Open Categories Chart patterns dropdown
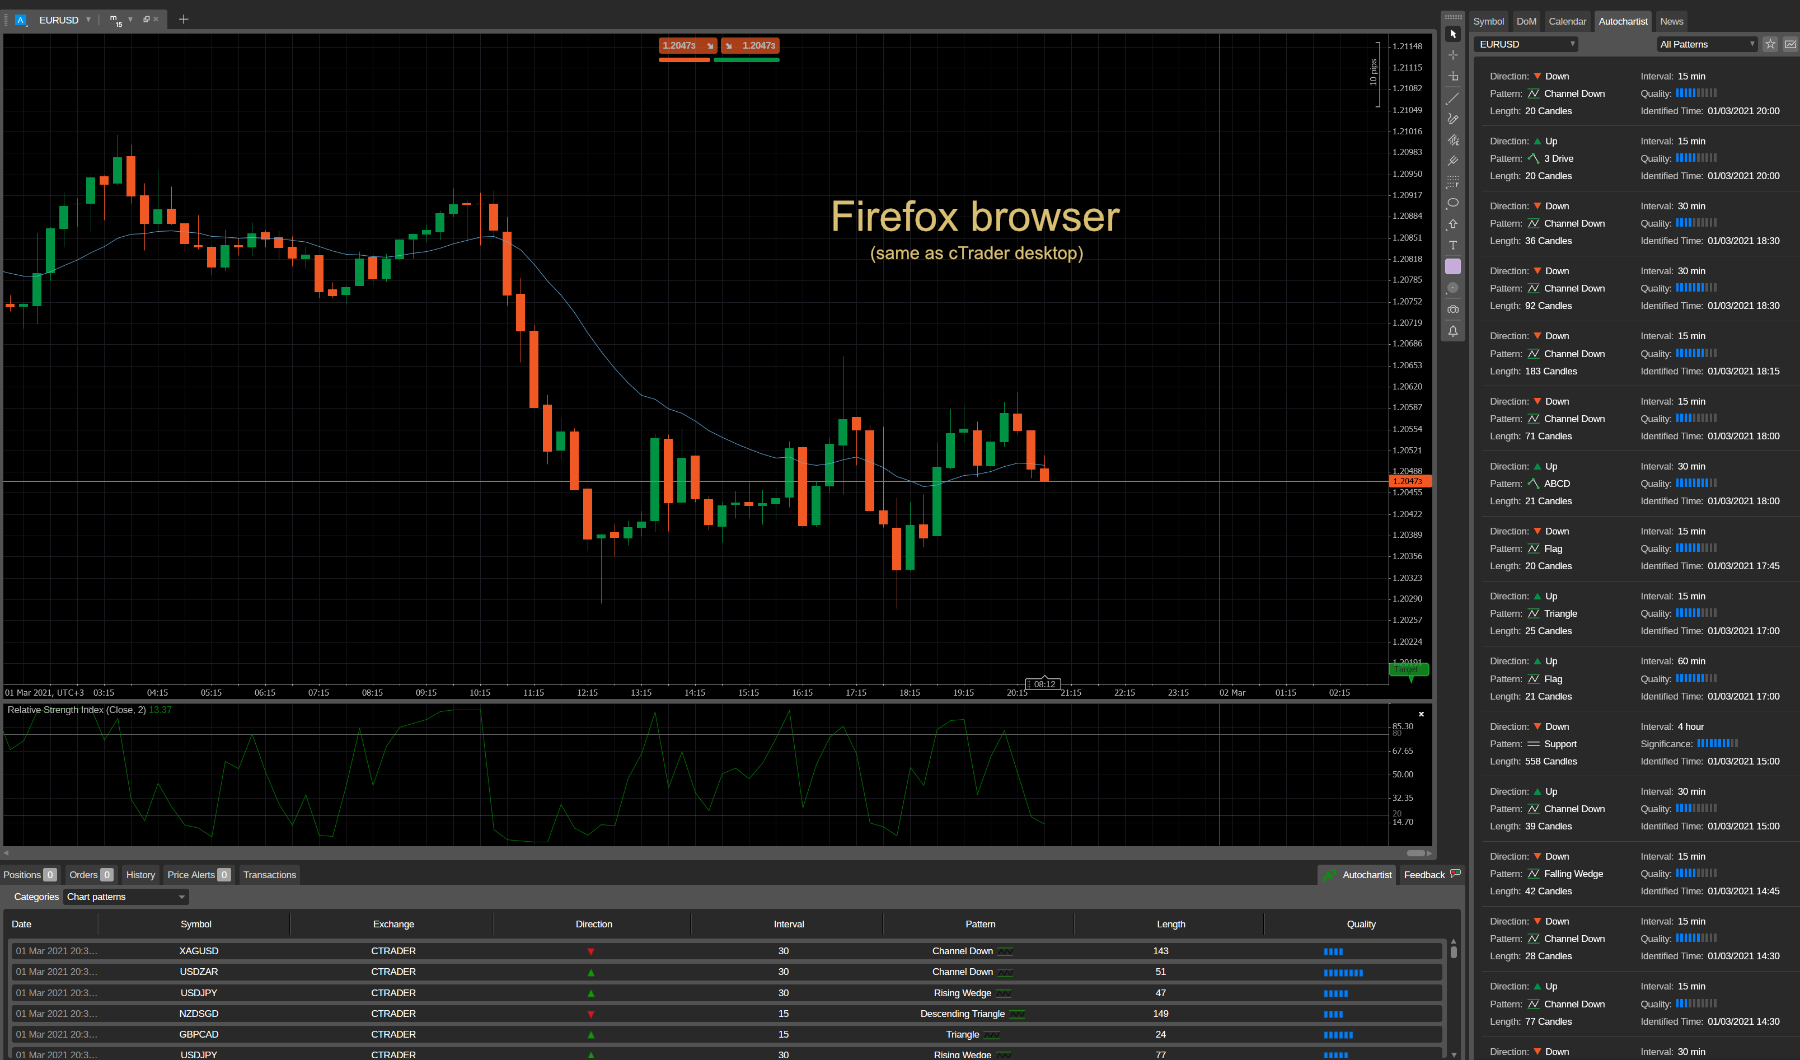 coord(126,897)
